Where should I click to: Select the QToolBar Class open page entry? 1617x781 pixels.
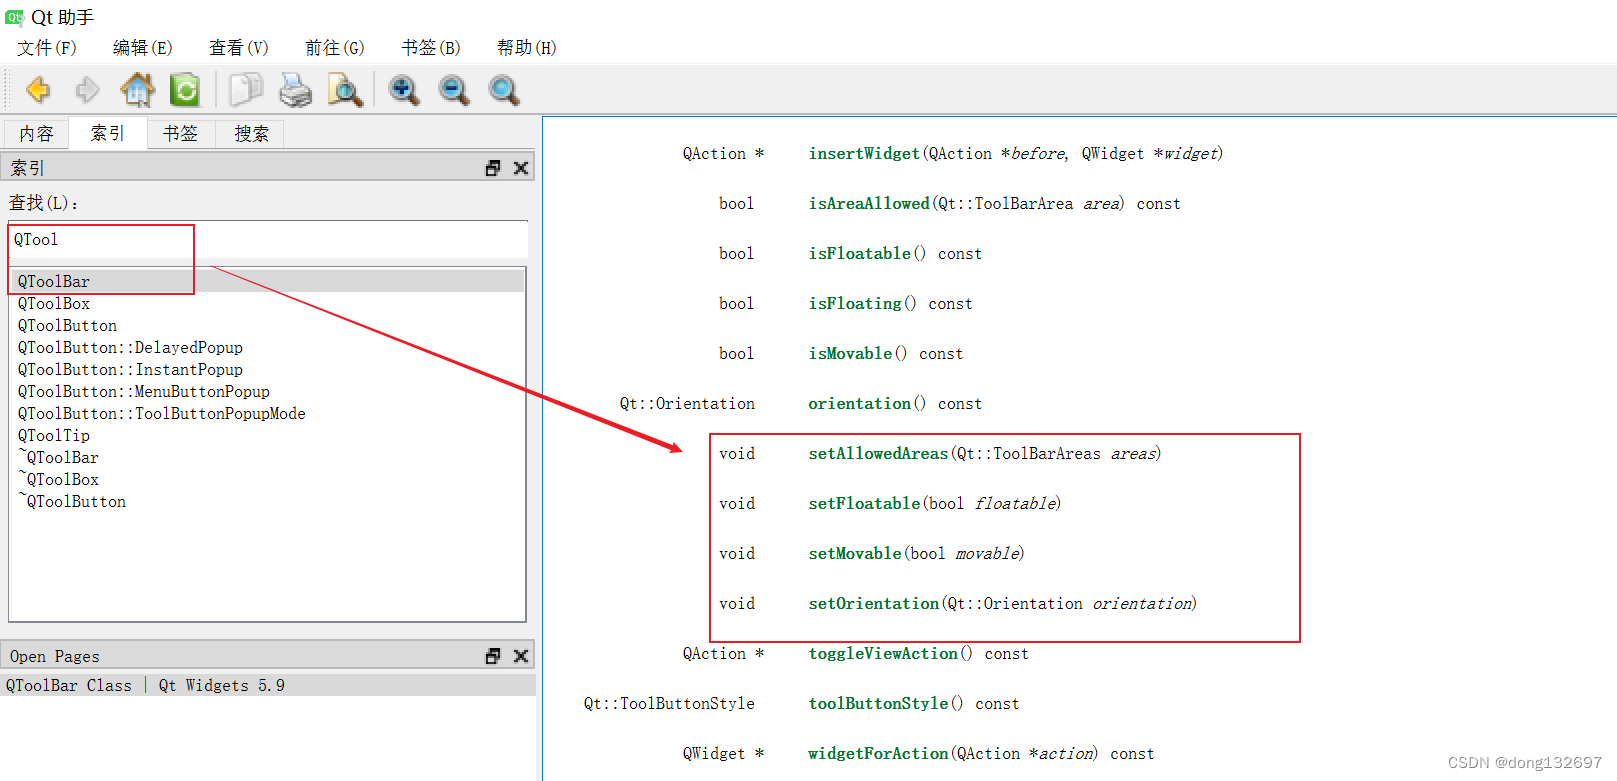[x=268, y=685]
